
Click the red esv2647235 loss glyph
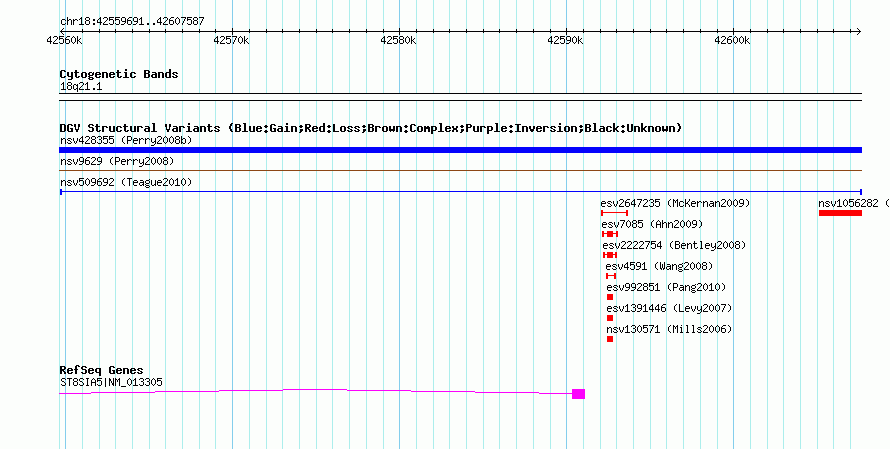pos(614,213)
